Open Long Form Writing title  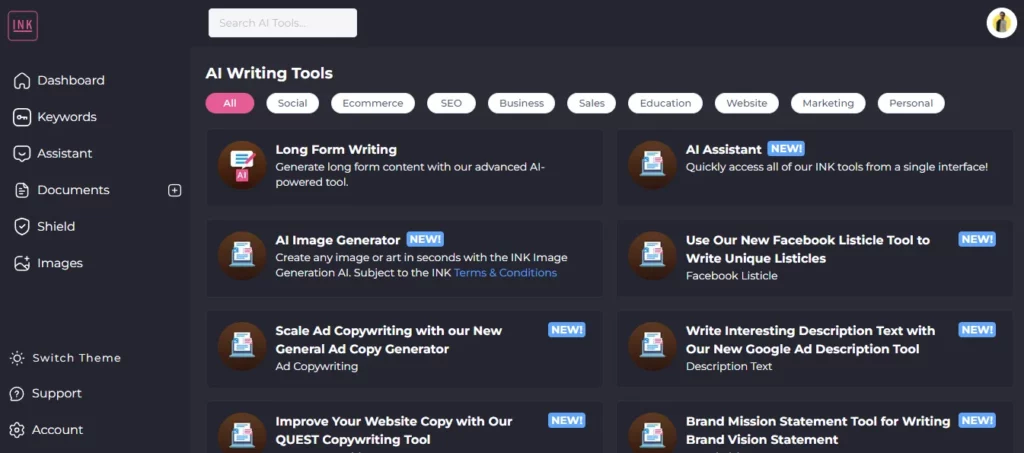pos(336,149)
